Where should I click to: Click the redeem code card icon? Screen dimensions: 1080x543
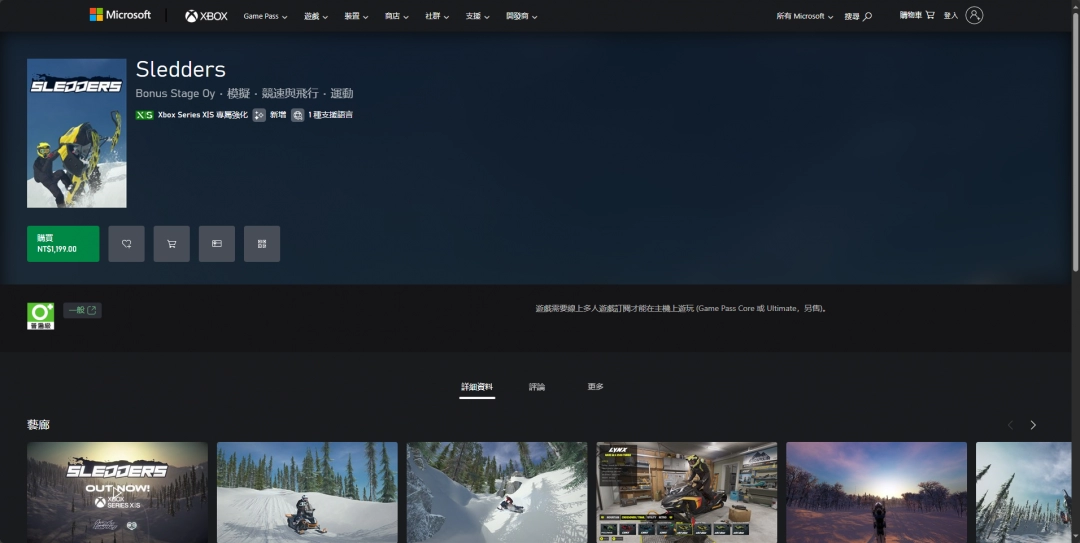(x=216, y=243)
